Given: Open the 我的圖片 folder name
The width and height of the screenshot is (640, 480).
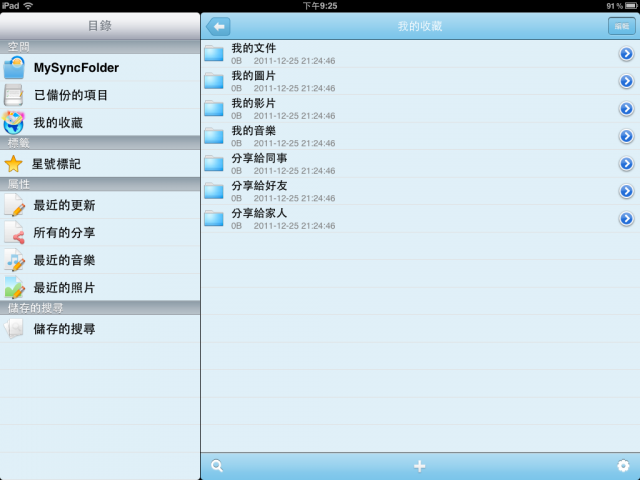Looking at the screenshot, I should (253, 76).
